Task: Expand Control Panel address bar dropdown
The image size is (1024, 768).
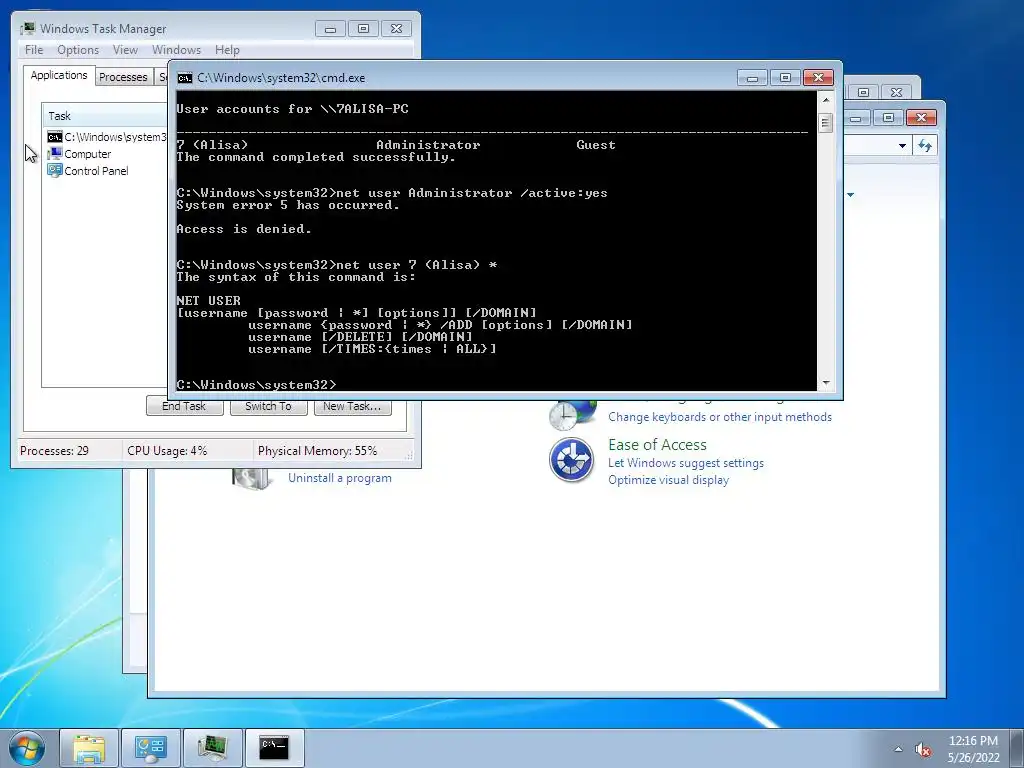Action: tap(902, 146)
